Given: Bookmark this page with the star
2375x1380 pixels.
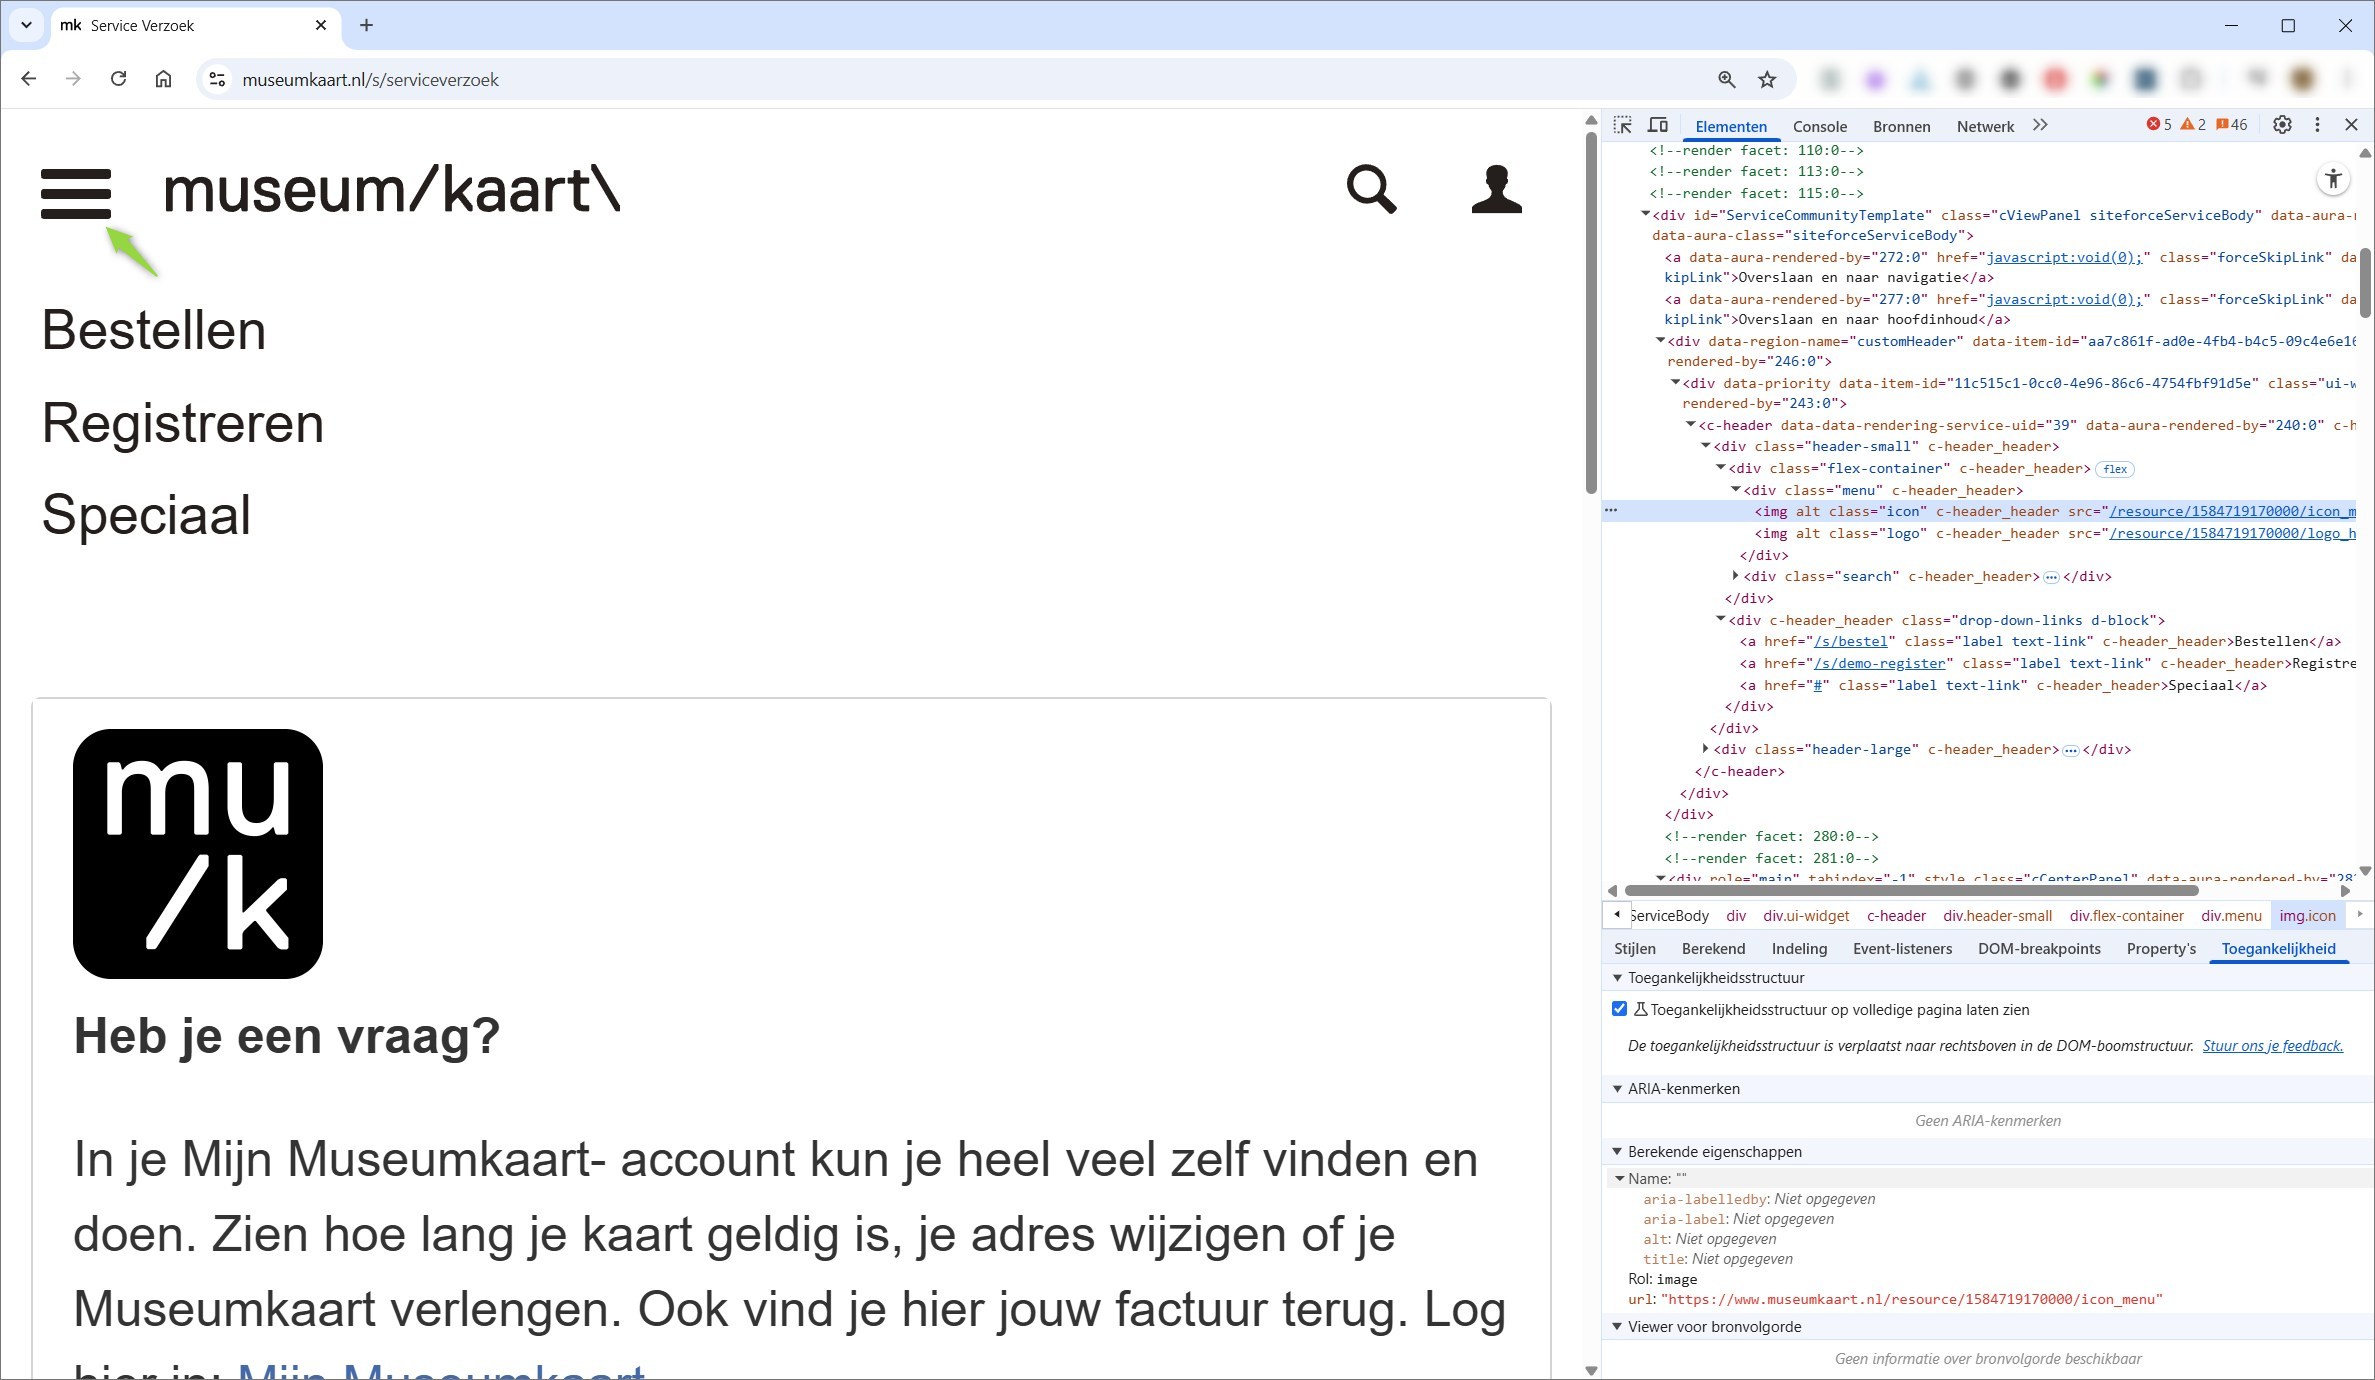Looking at the screenshot, I should tap(1767, 79).
